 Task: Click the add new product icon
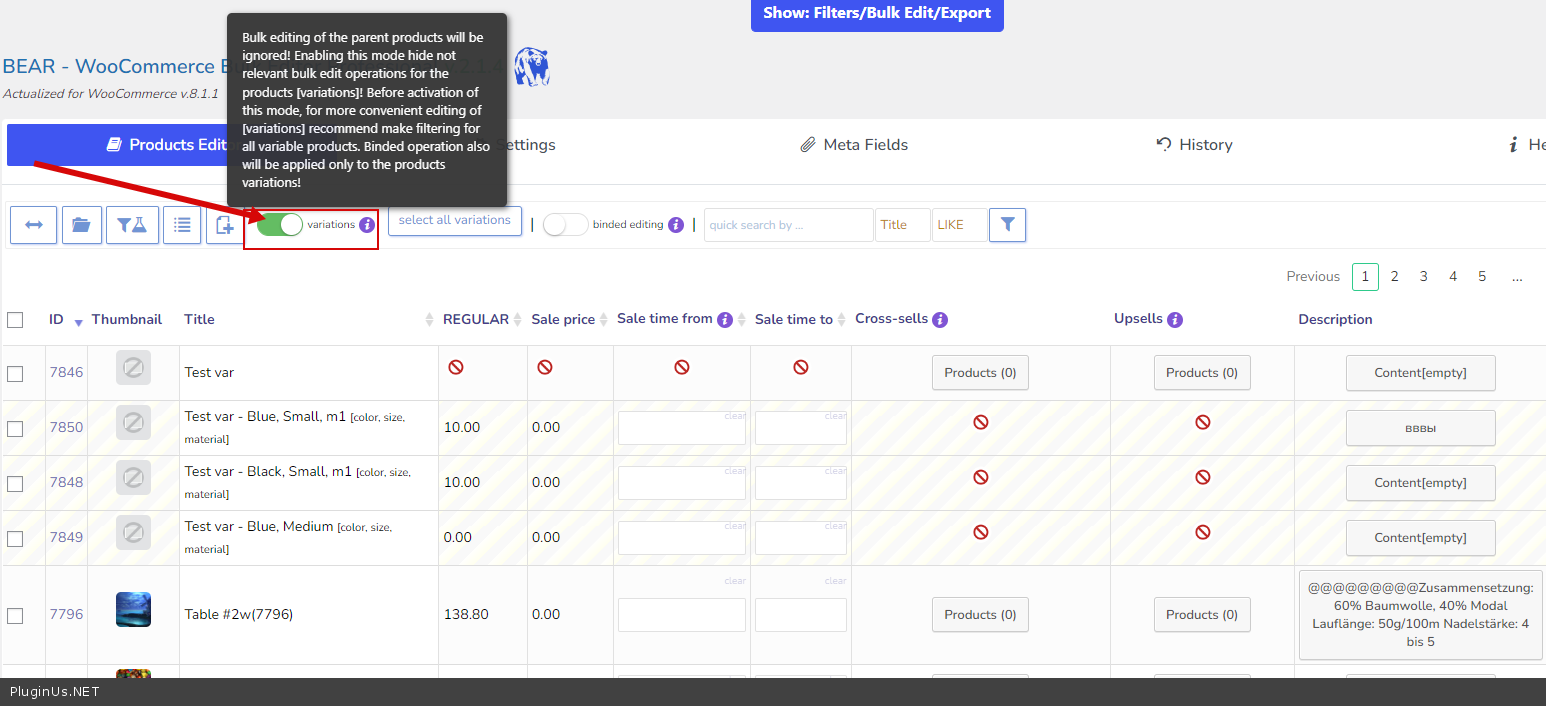[x=224, y=225]
